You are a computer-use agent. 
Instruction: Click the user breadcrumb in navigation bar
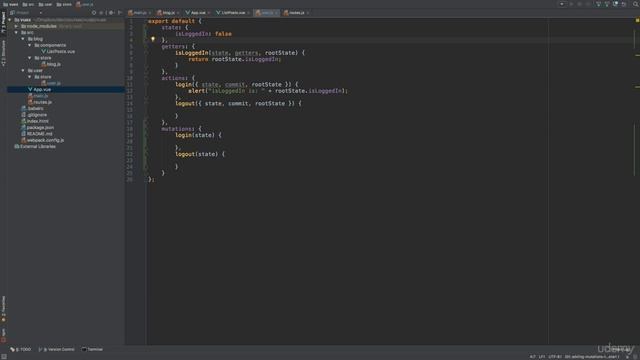[x=45, y=4]
